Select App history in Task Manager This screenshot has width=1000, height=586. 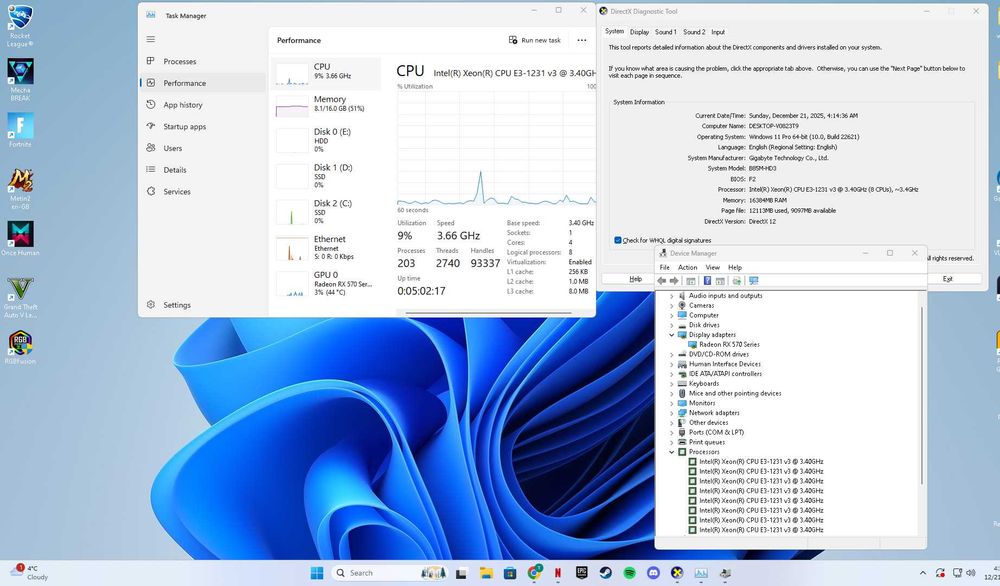click(202, 105)
